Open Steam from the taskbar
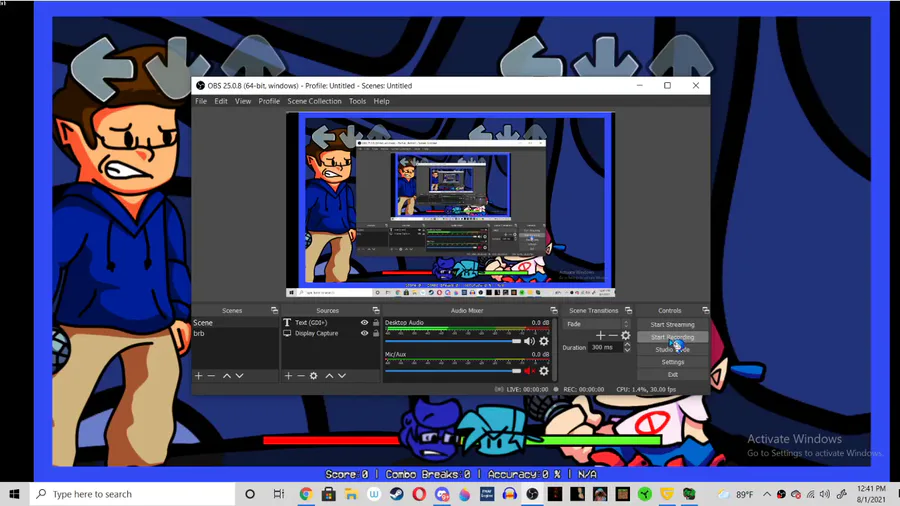This screenshot has height=506, width=900. coord(397,494)
